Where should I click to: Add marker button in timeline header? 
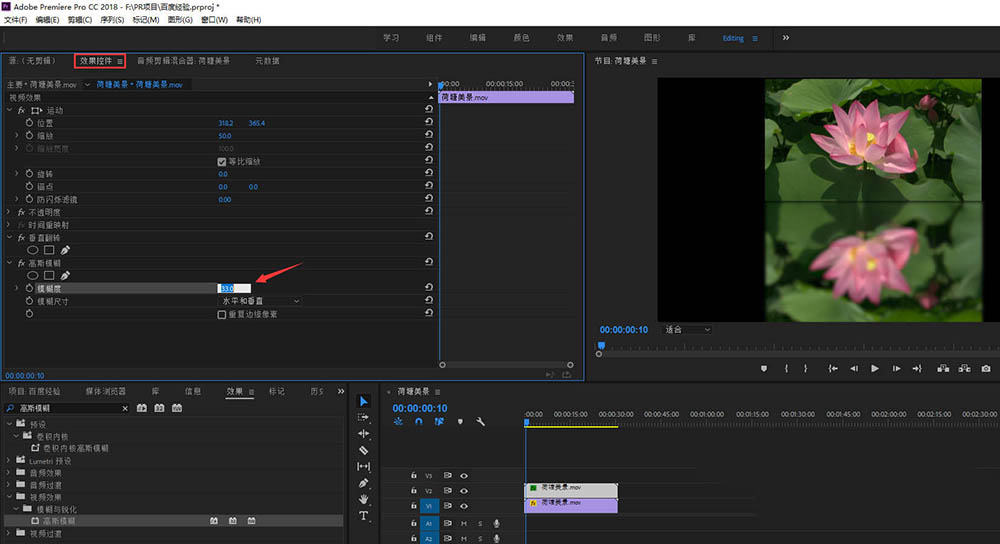(460, 422)
